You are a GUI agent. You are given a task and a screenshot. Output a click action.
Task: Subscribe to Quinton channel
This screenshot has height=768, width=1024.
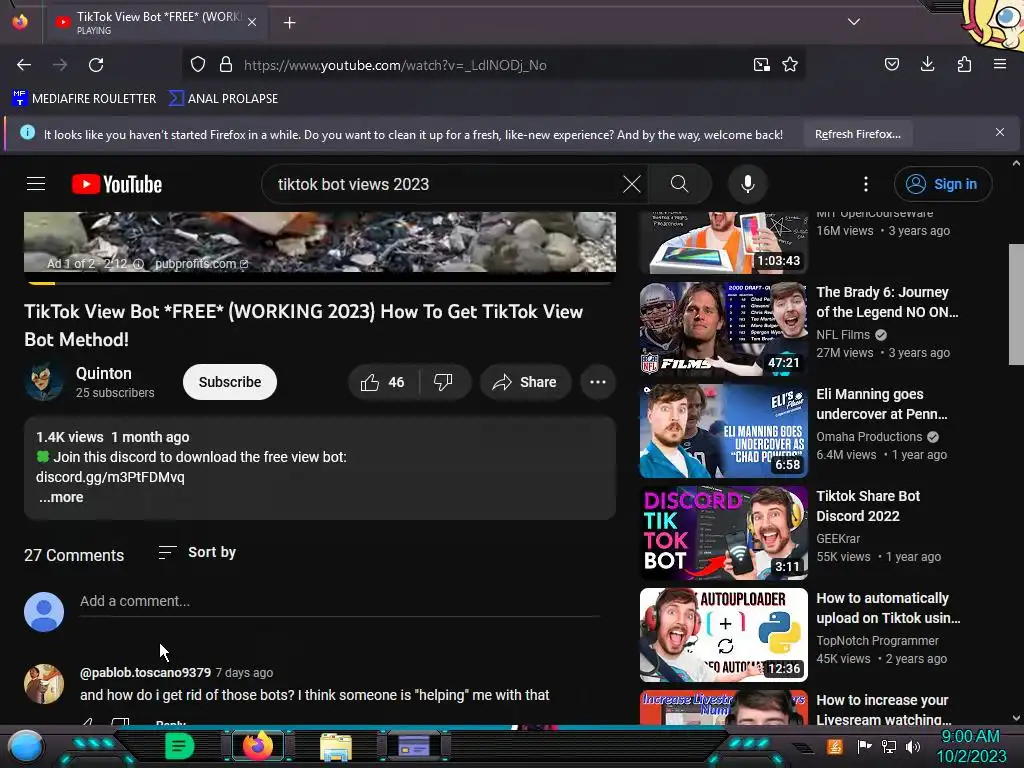pos(230,382)
